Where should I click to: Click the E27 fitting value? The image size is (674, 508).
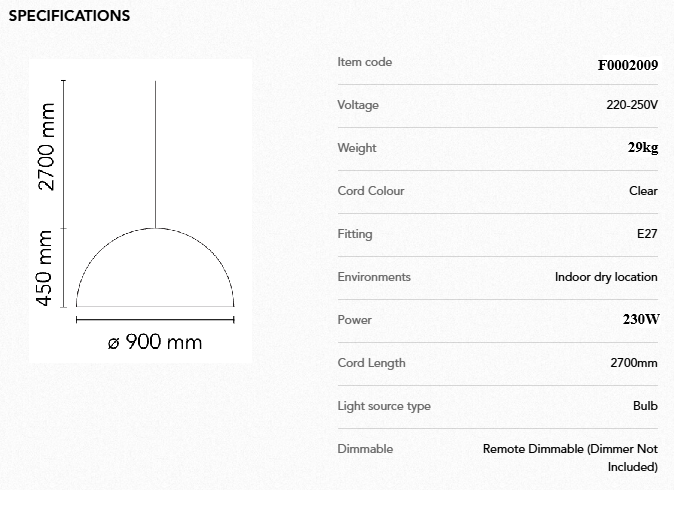click(x=647, y=234)
